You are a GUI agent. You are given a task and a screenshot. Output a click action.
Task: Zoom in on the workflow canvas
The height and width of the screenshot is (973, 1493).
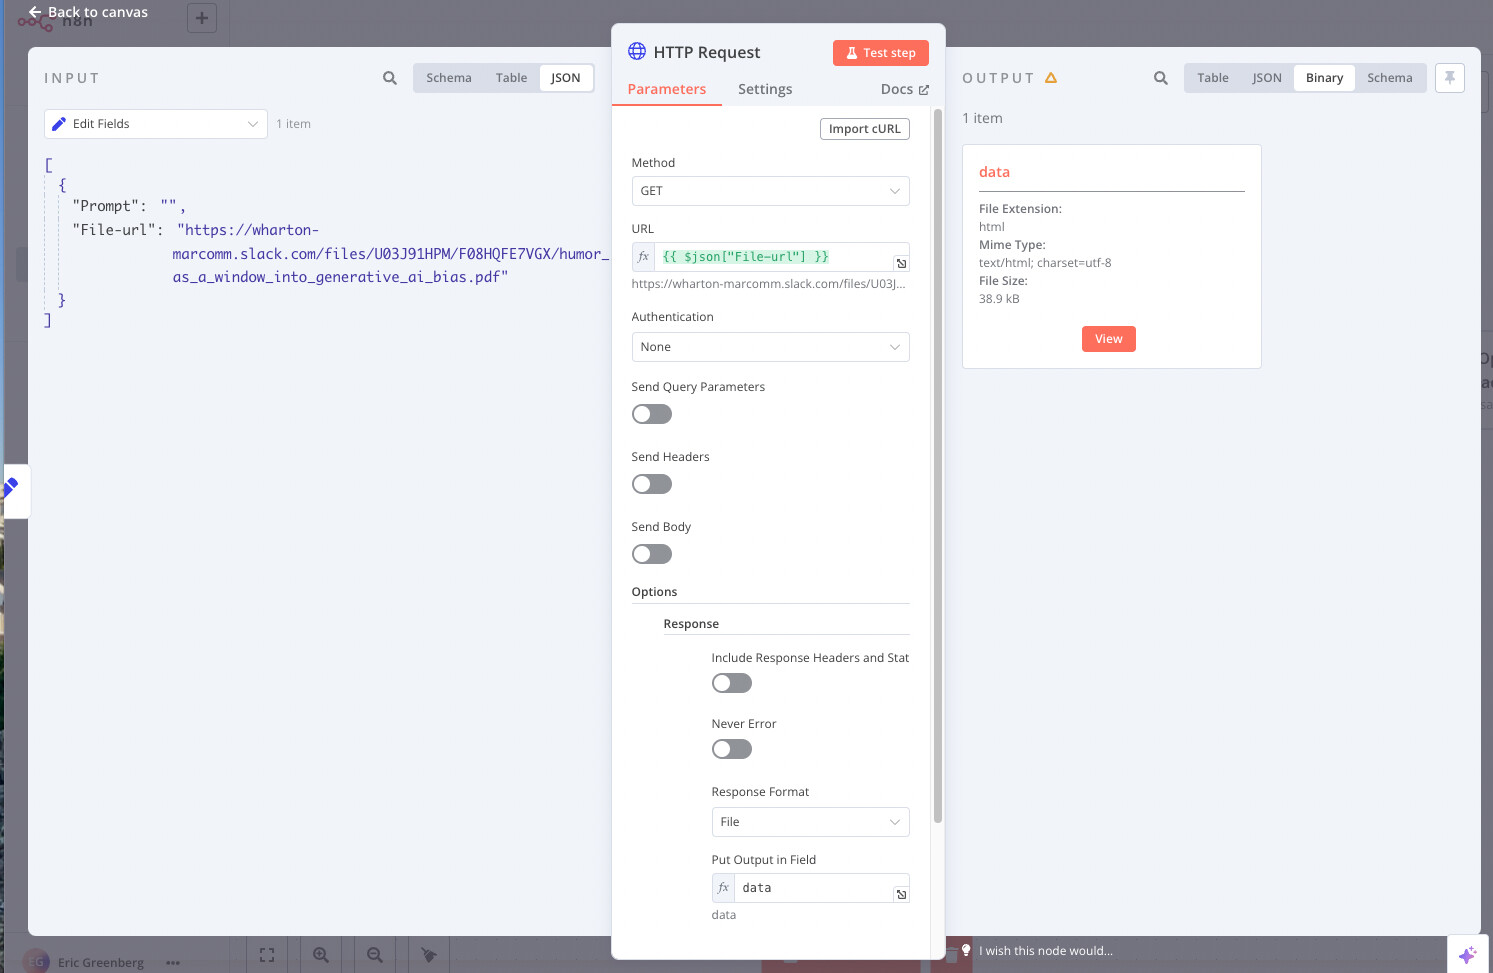coord(320,955)
